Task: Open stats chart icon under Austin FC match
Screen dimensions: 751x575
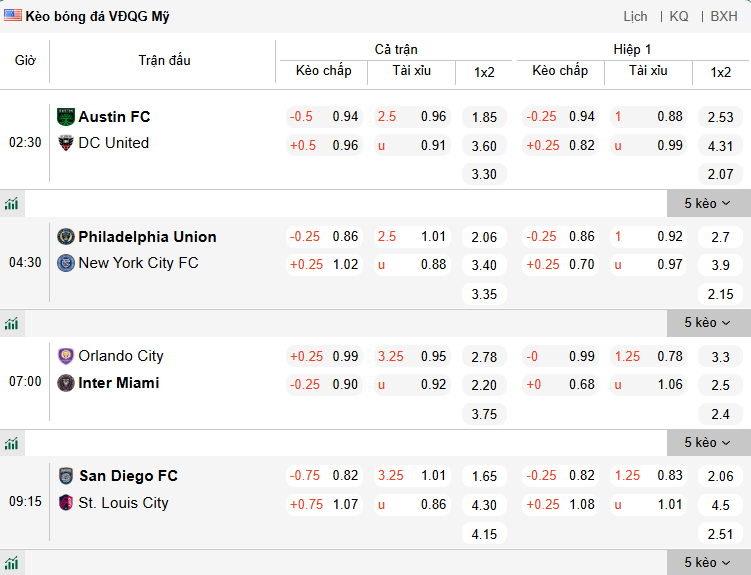Action: 12,204
